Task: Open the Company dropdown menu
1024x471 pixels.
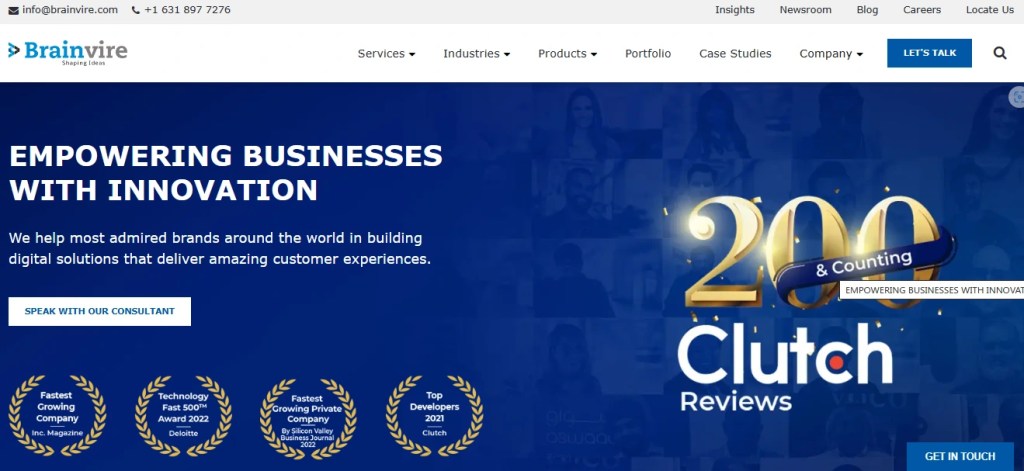Action: pyautogui.click(x=831, y=54)
